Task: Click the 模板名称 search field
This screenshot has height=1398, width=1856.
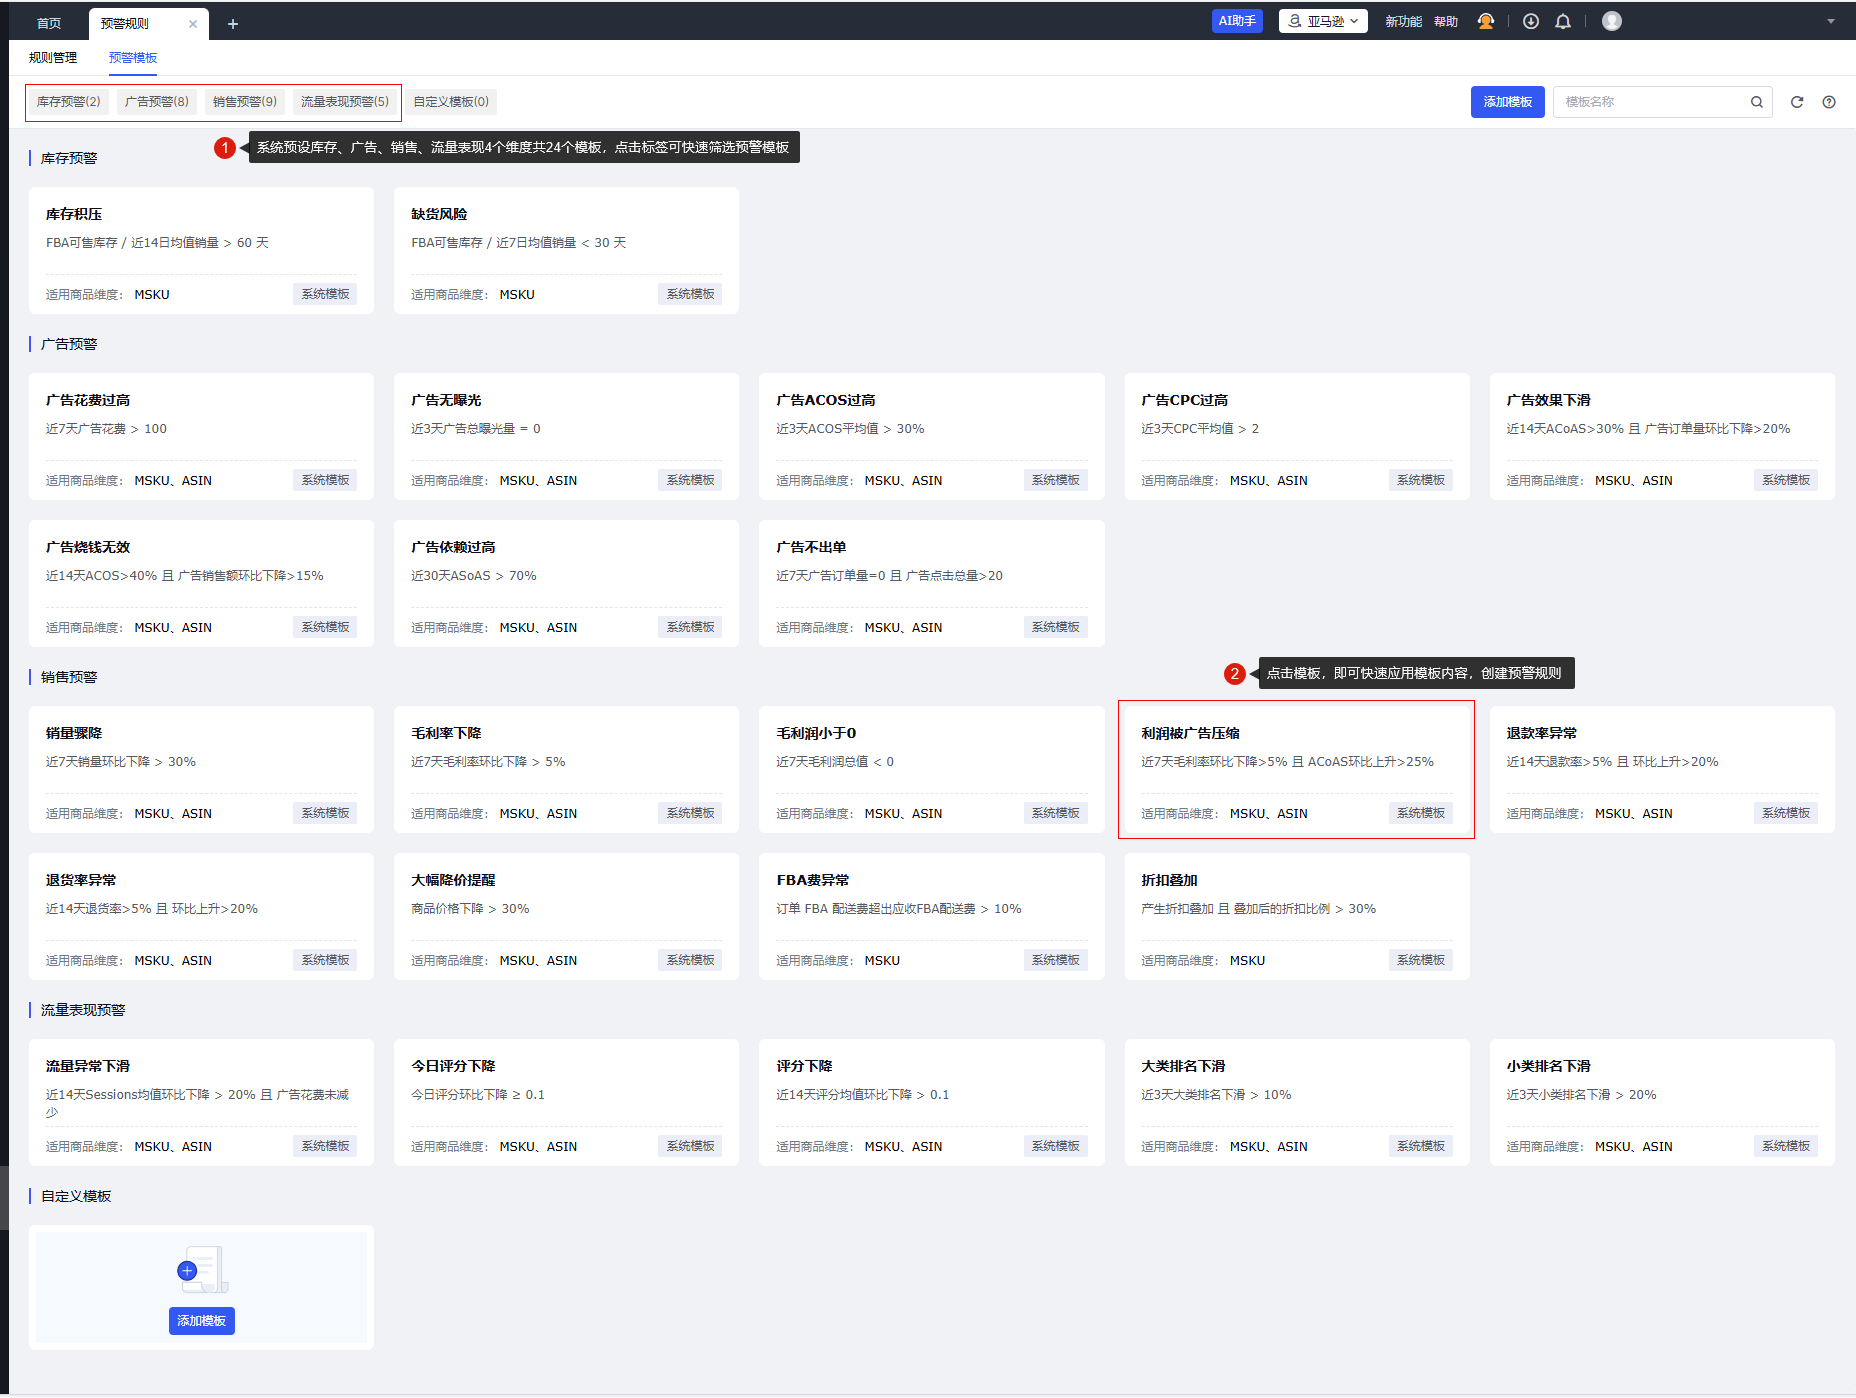Action: [x=1650, y=102]
